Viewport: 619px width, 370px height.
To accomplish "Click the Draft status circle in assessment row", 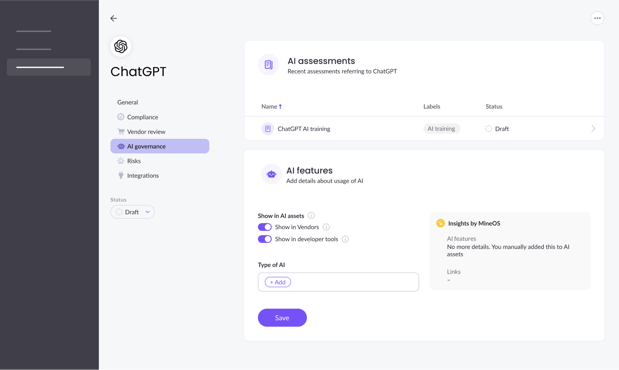I will point(488,129).
